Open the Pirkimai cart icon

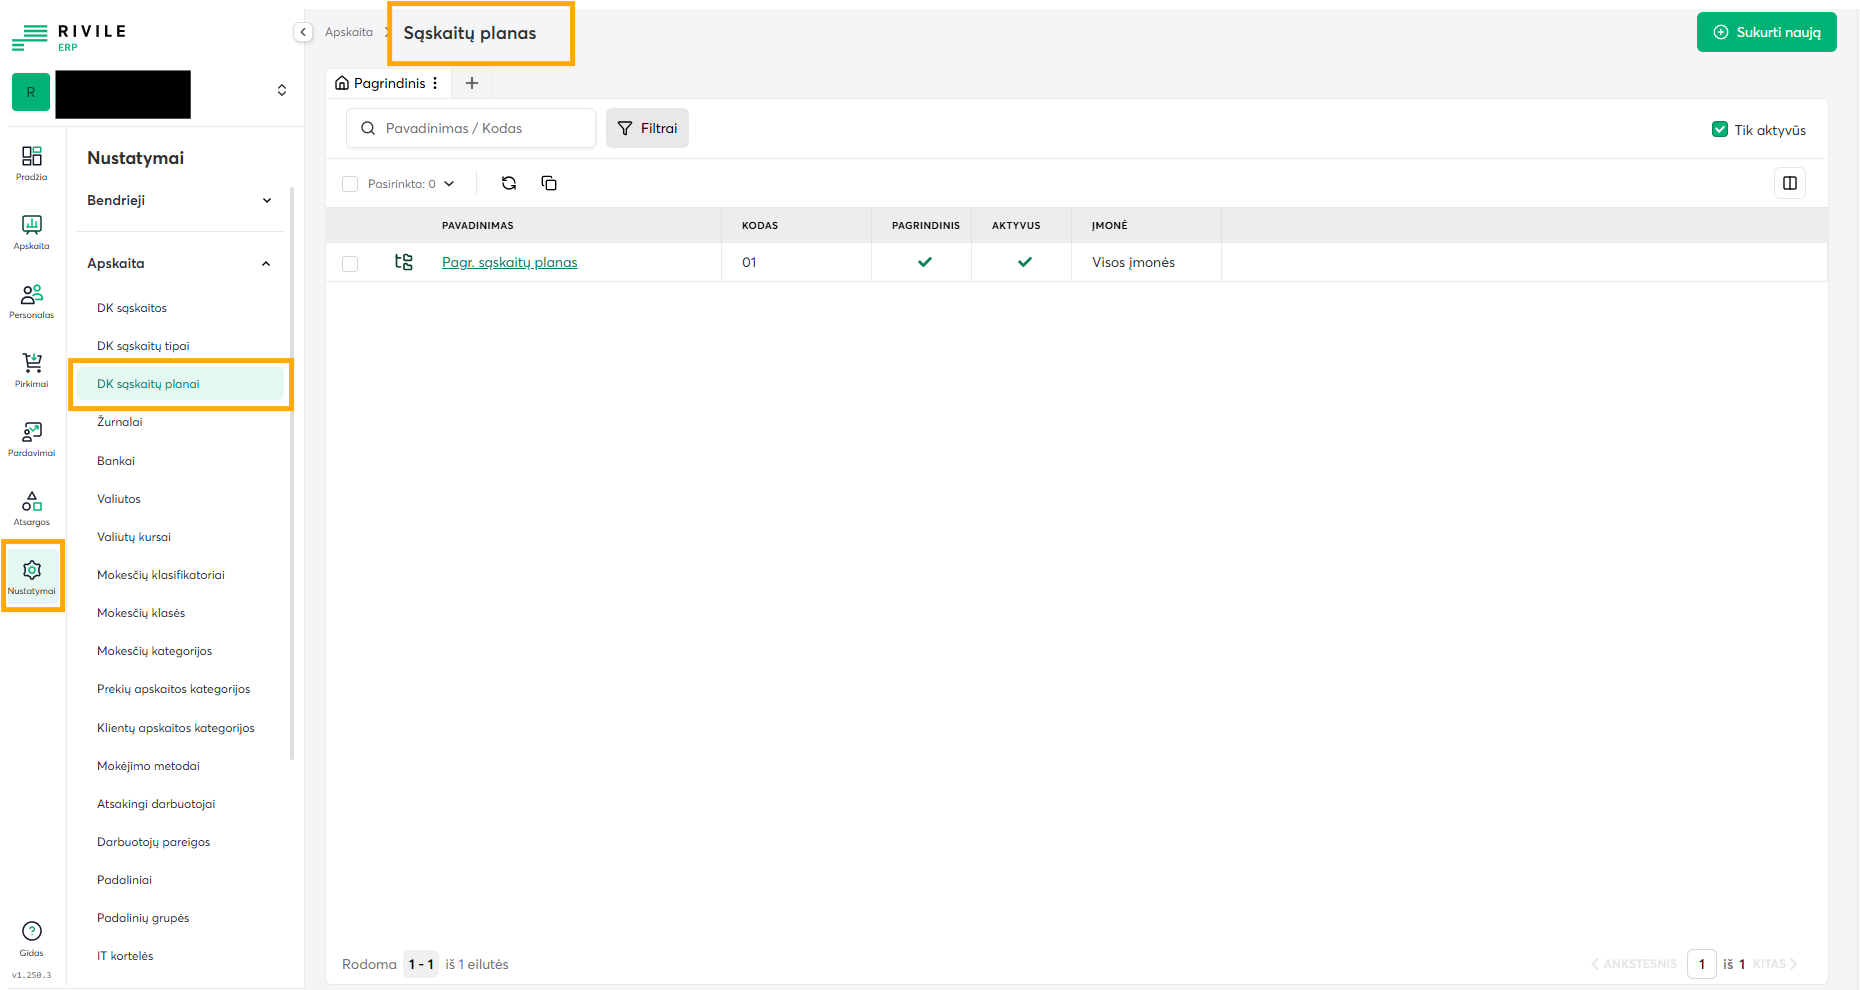coord(32,370)
